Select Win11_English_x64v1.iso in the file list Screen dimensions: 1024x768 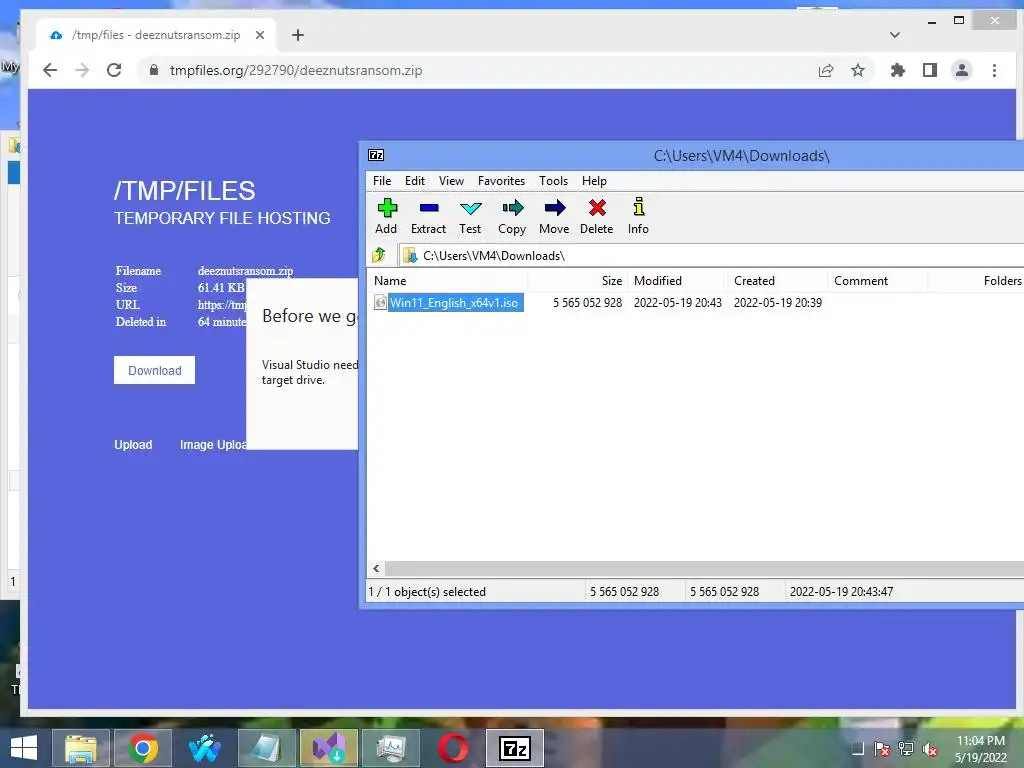(x=454, y=302)
